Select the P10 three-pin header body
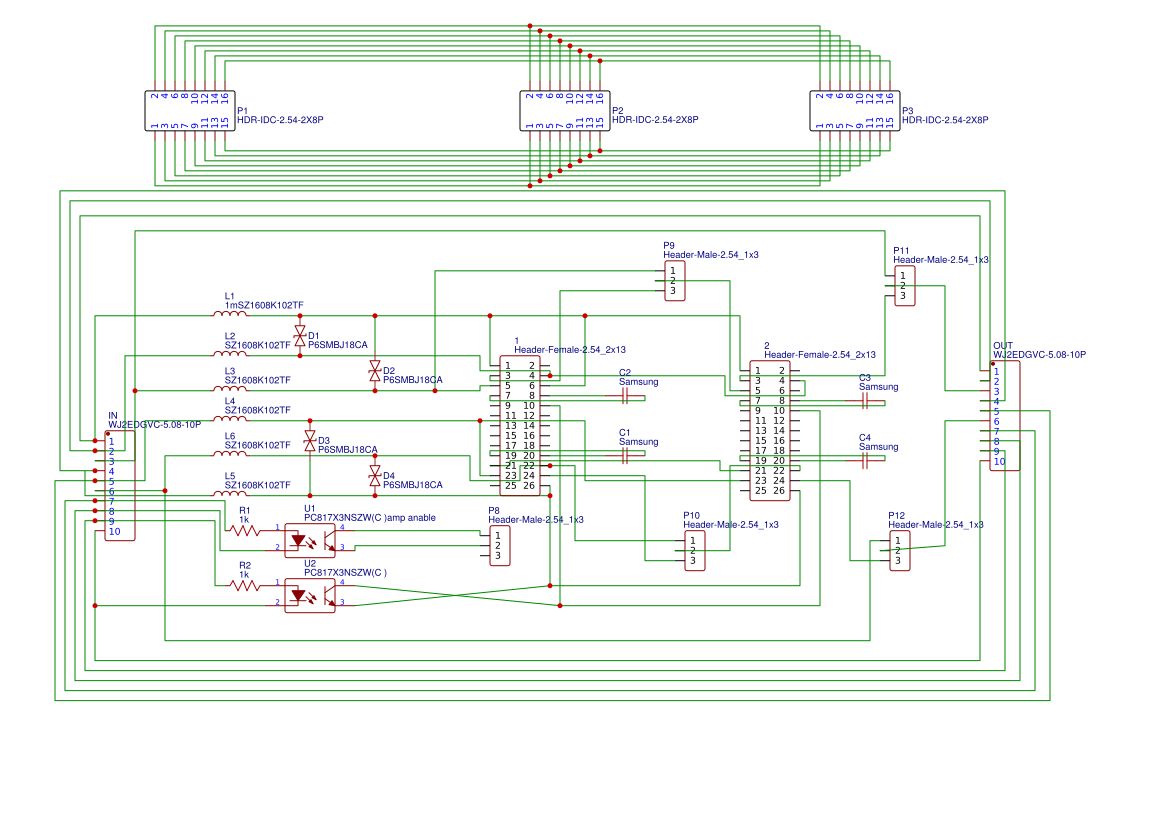 click(695, 551)
